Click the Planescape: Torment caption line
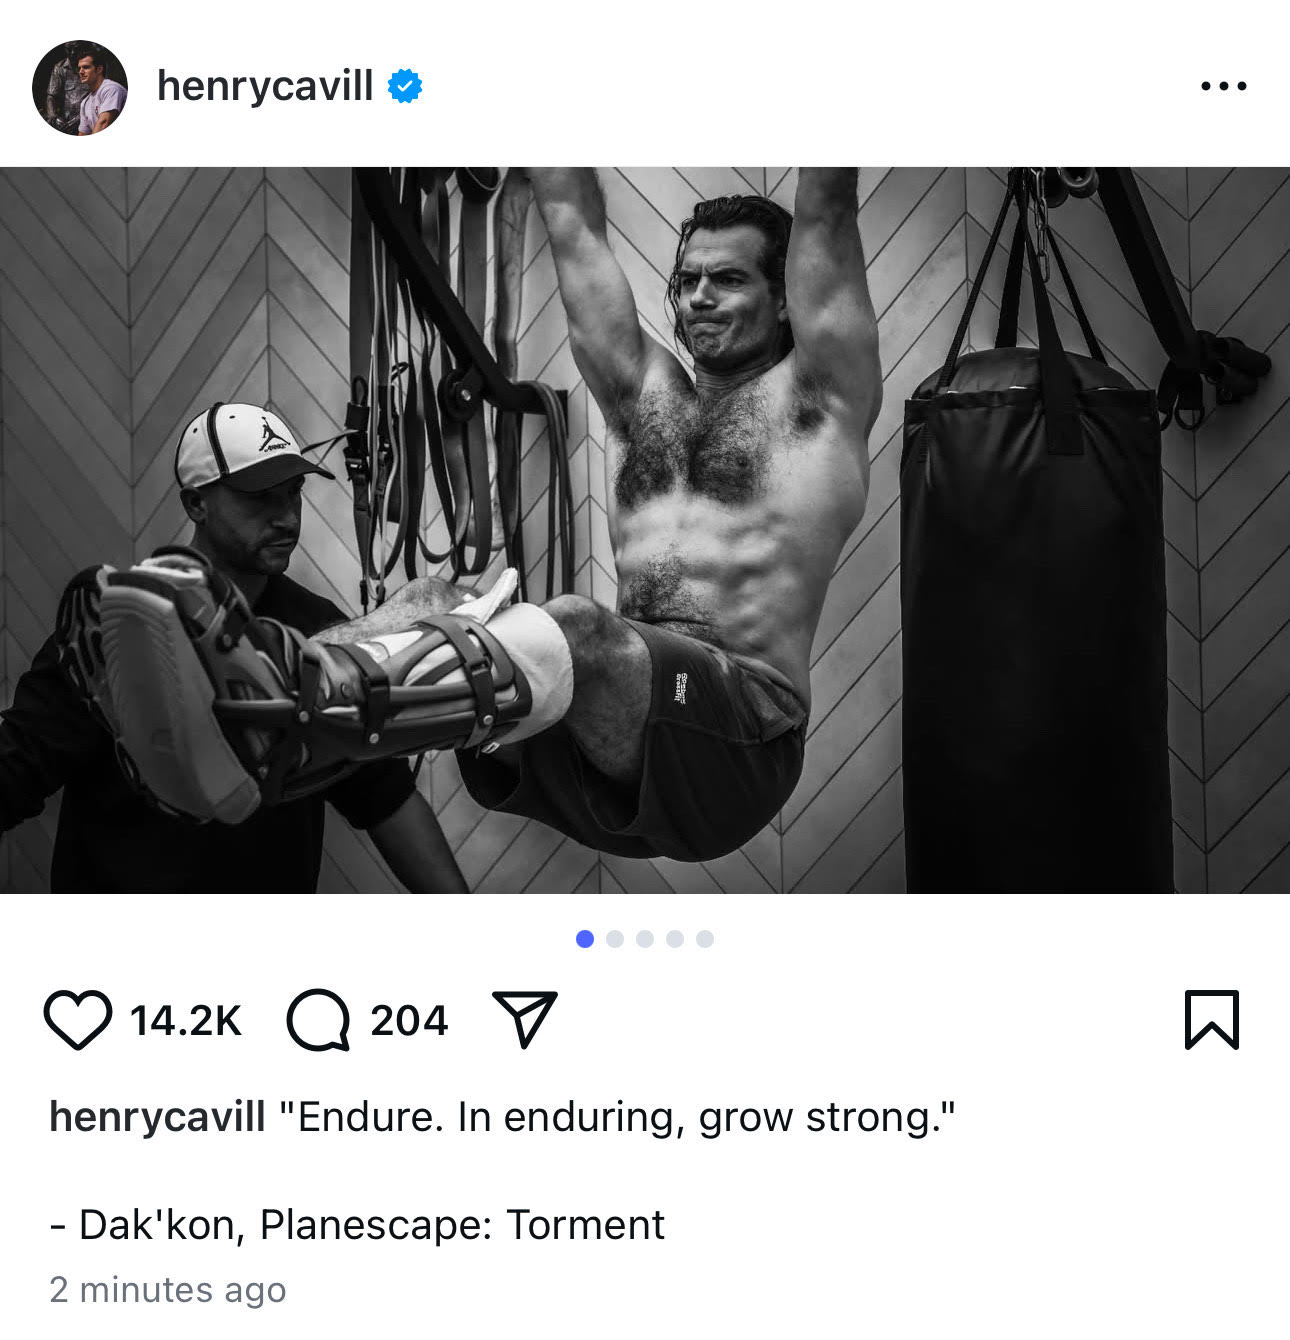1290x1340 pixels. [x=357, y=1225]
